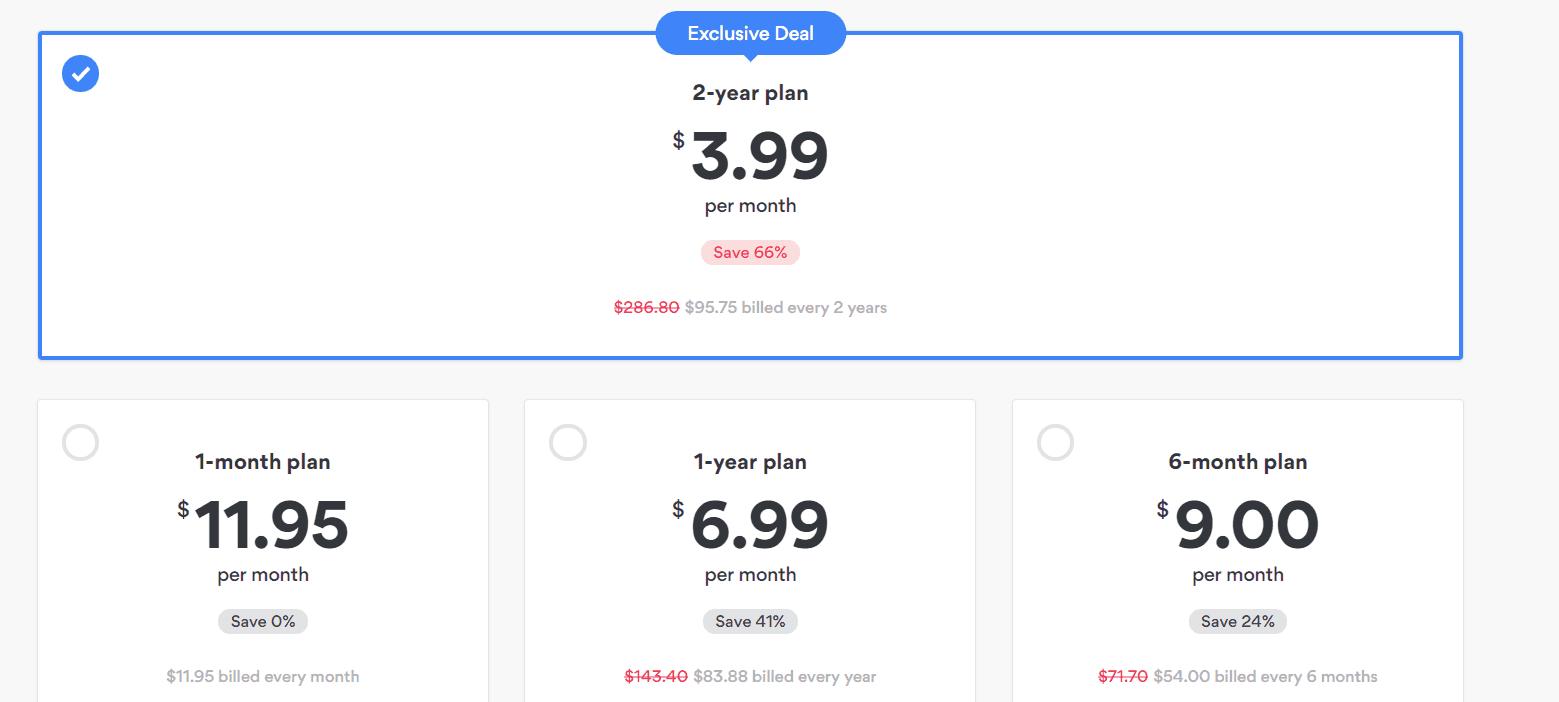Click the 1-year plan heading
1559x702 pixels.
750,462
